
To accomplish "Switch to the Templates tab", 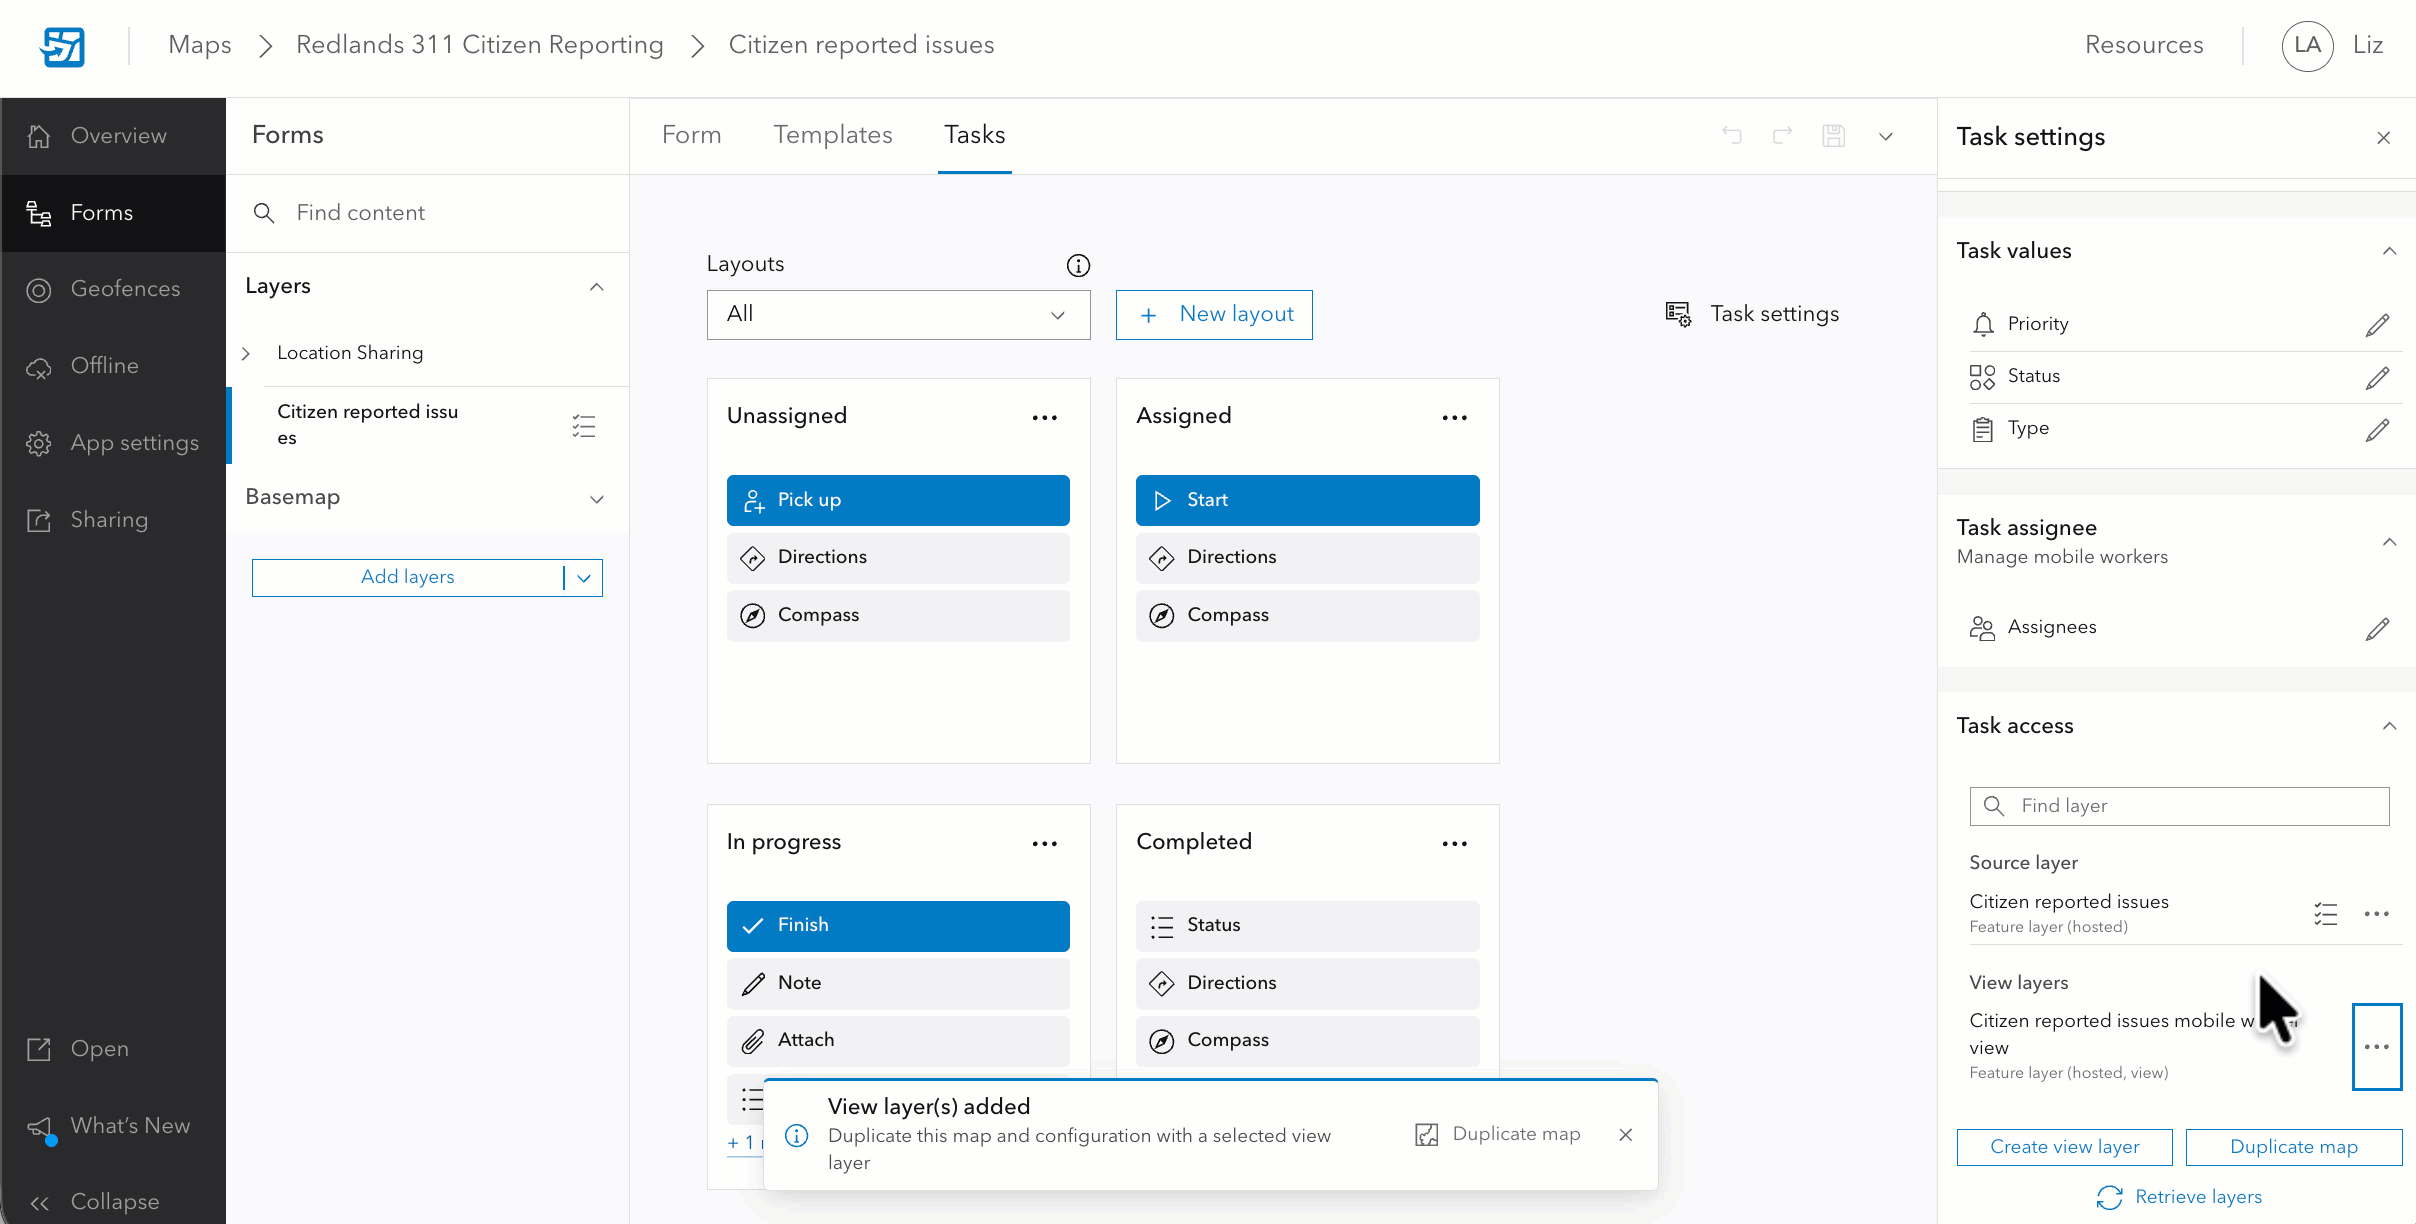I will 833,135.
